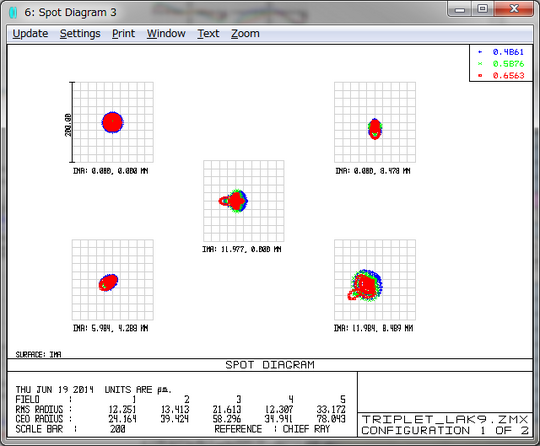Click the top-right spot plot IMA 0.000, 8.478

point(375,122)
